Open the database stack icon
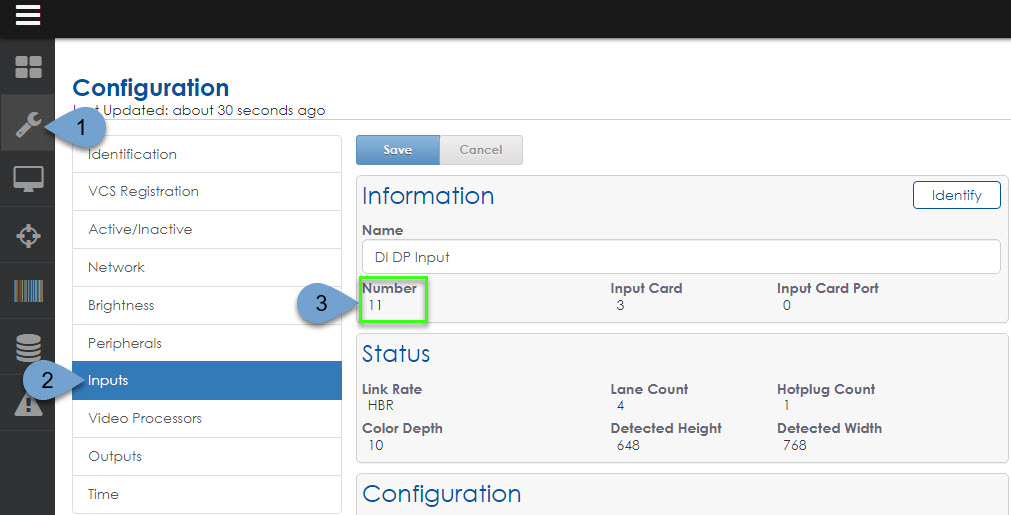This screenshot has width=1011, height=515. (27, 348)
